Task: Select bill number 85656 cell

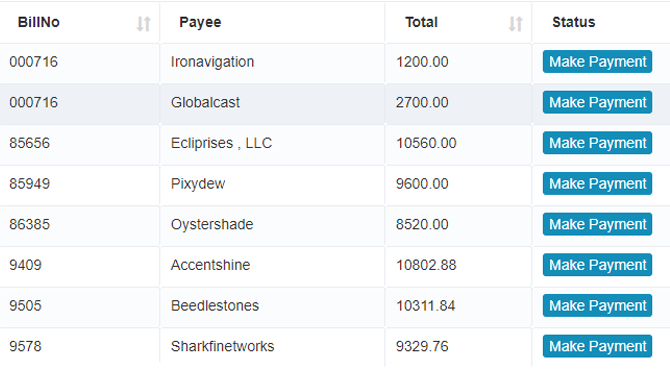Action: pos(79,143)
